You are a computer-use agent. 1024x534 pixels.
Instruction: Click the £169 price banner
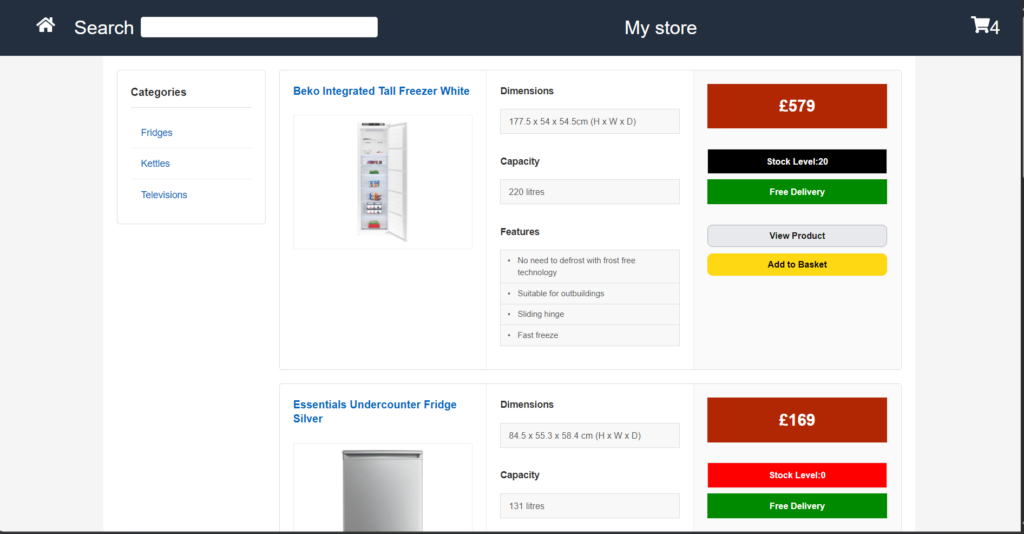(797, 420)
